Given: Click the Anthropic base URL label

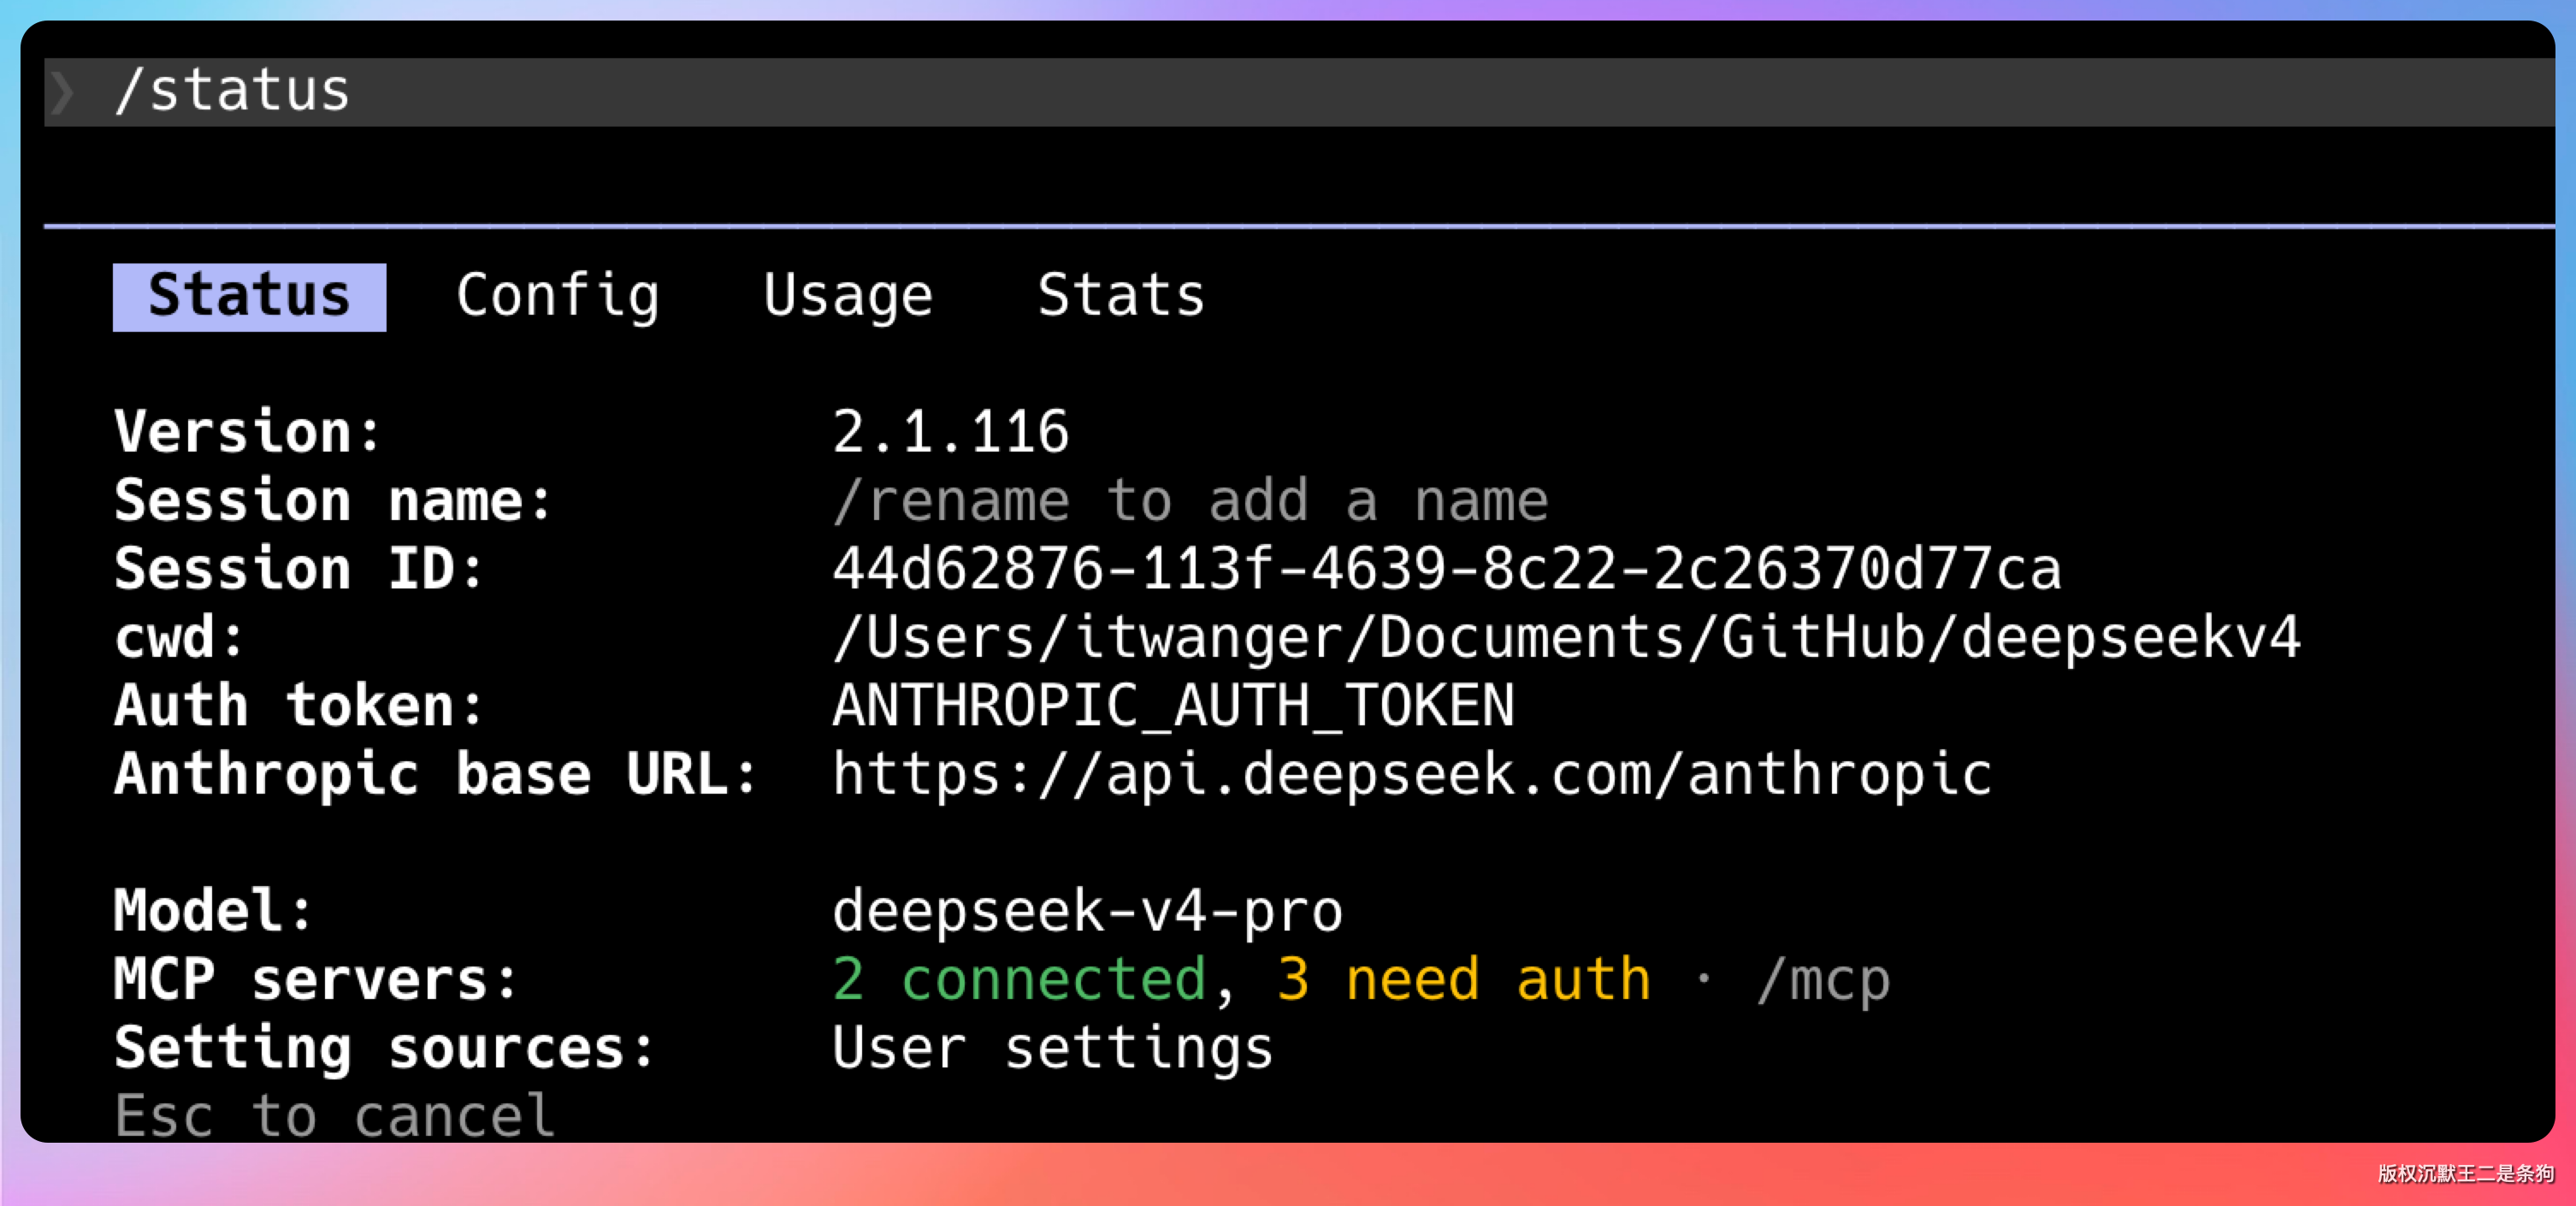Looking at the screenshot, I should pos(436,774).
